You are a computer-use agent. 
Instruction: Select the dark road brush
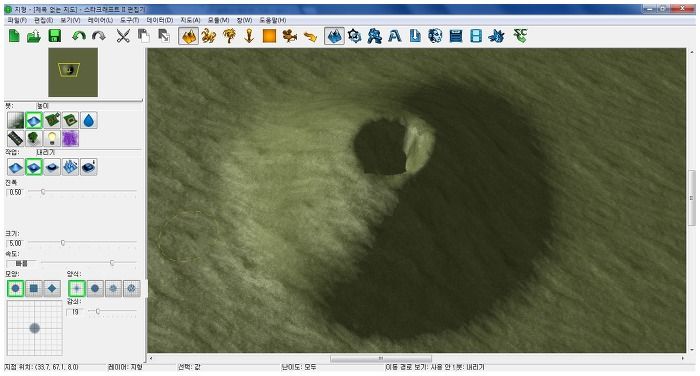[x=16, y=138]
